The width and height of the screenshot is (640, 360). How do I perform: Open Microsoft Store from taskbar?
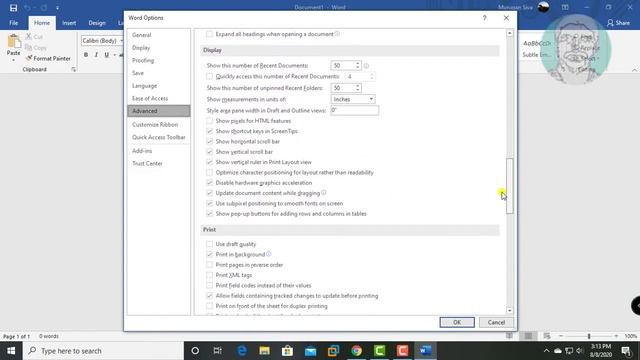pos(287,351)
